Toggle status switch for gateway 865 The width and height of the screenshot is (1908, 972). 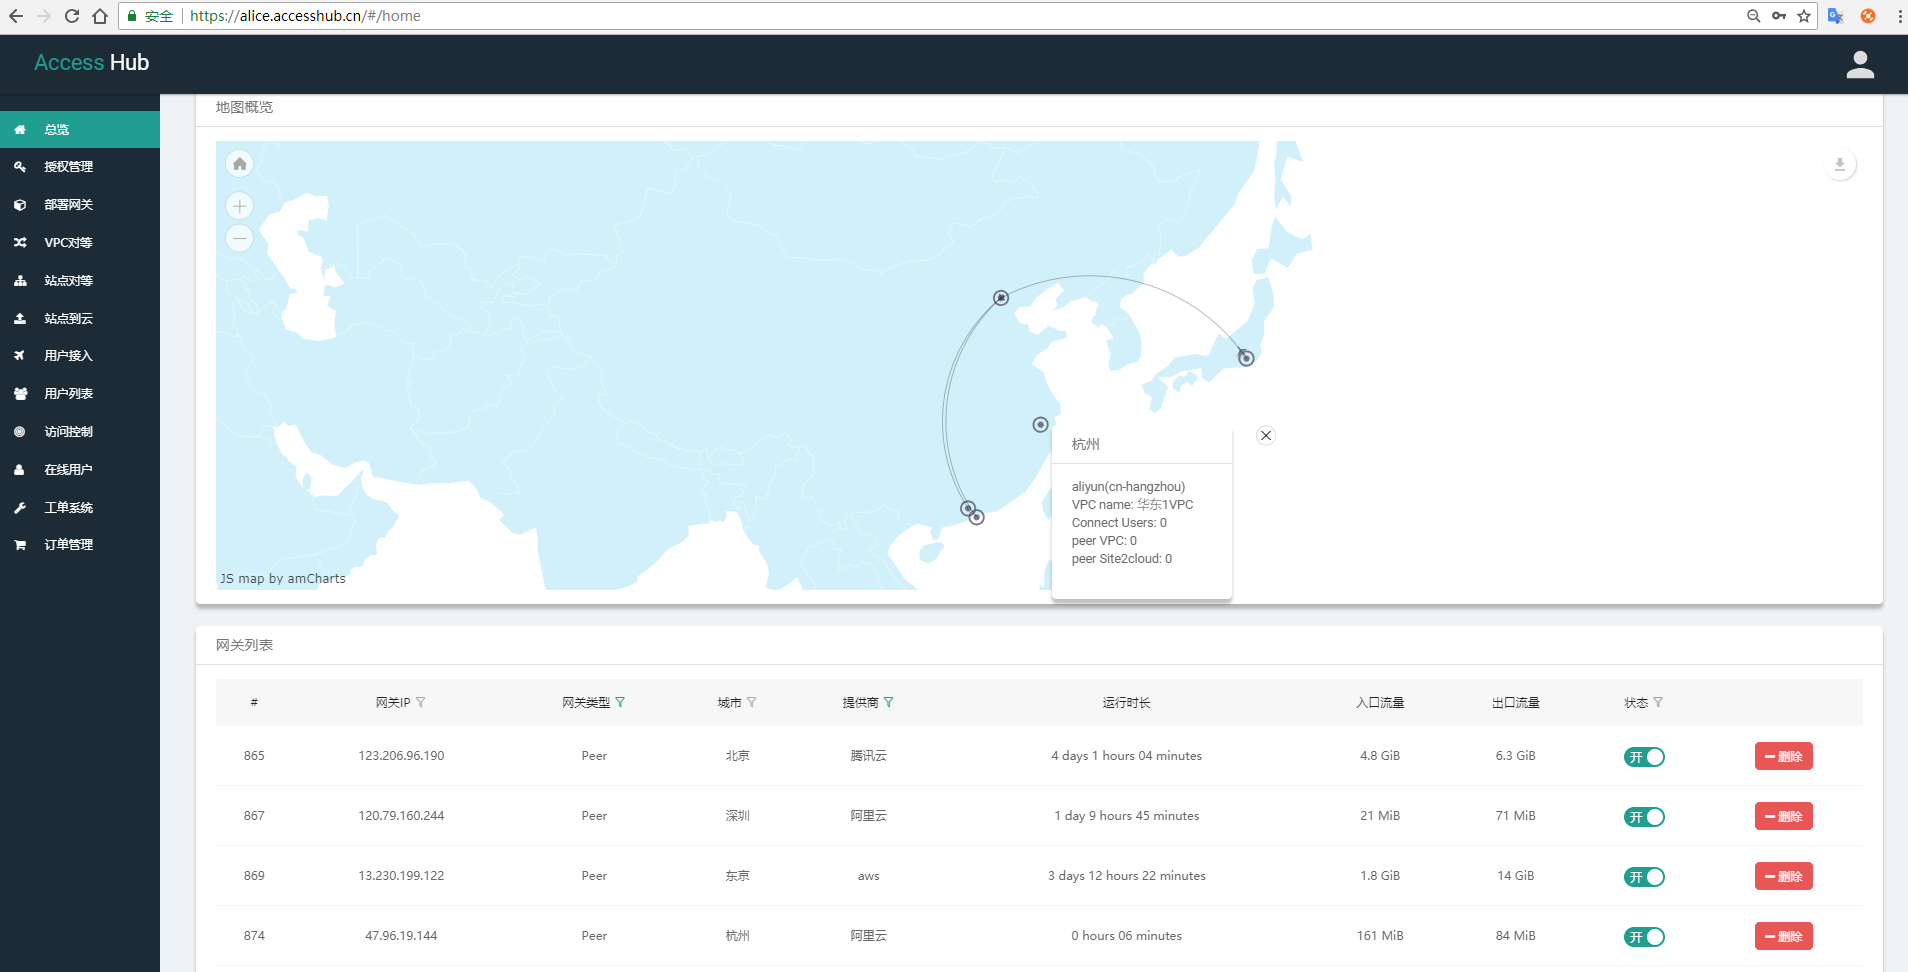pos(1644,757)
